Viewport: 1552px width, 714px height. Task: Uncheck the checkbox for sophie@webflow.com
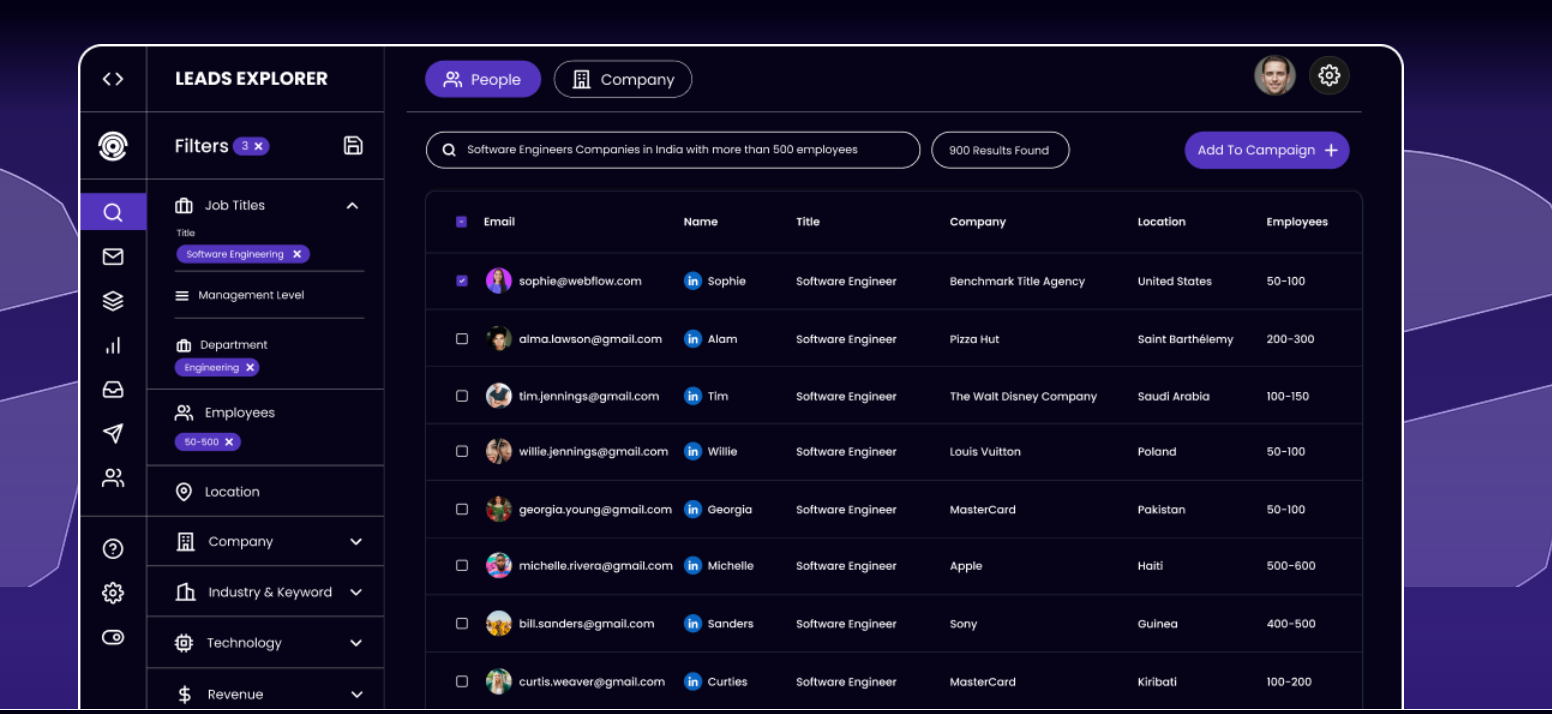pos(461,281)
